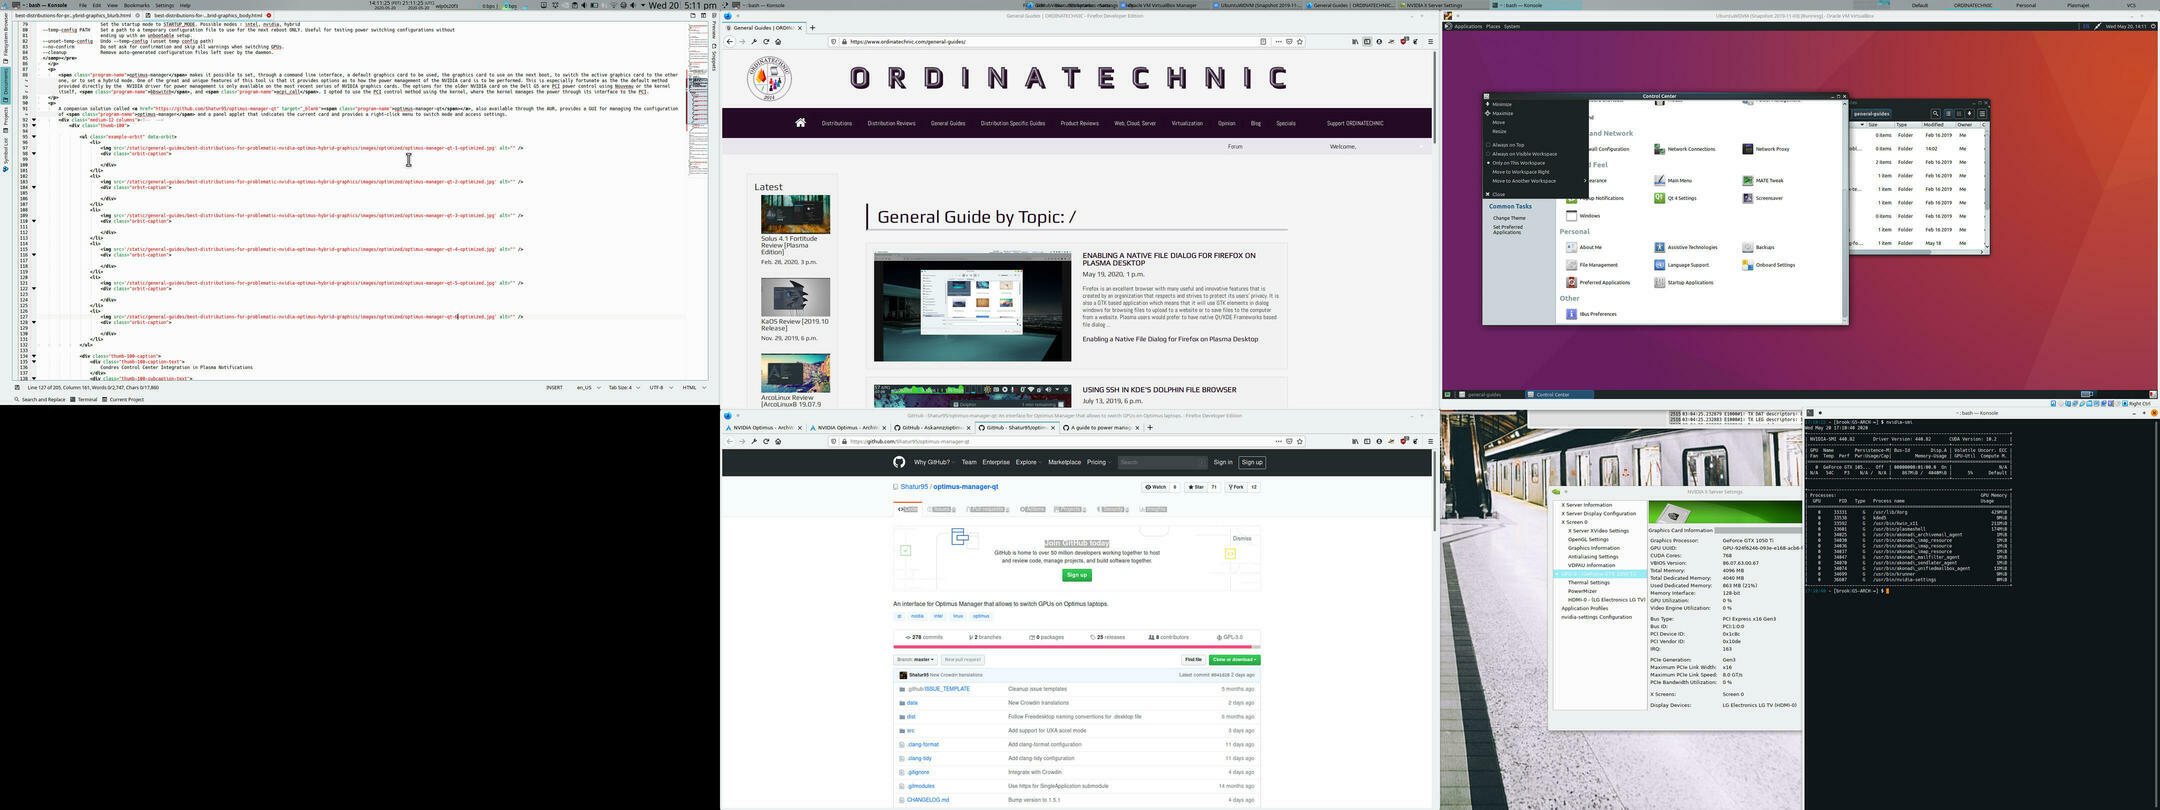Bookmark the GitHub page with the star icon

tap(1301, 441)
